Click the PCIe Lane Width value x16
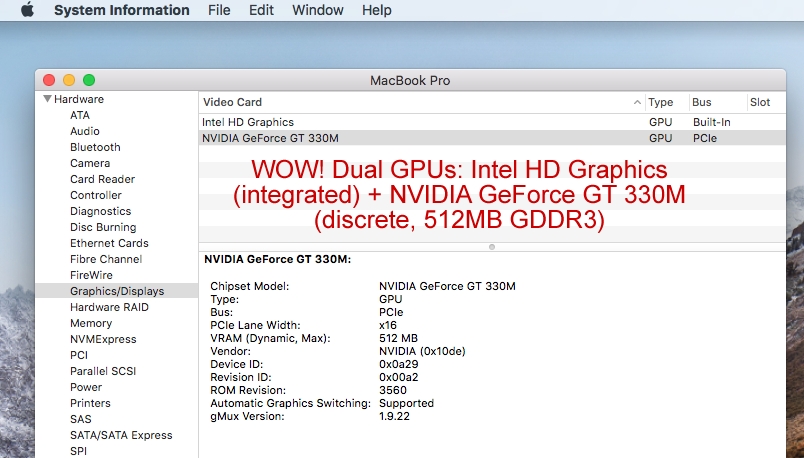Screen dimensions: 804x458 pos(388,325)
